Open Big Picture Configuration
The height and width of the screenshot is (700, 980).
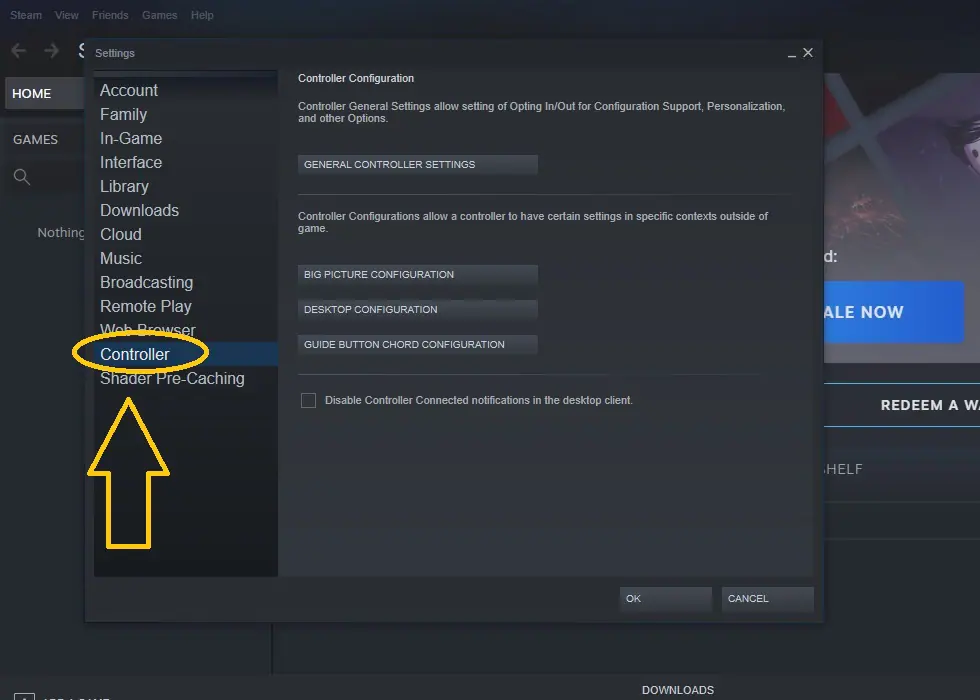418,274
